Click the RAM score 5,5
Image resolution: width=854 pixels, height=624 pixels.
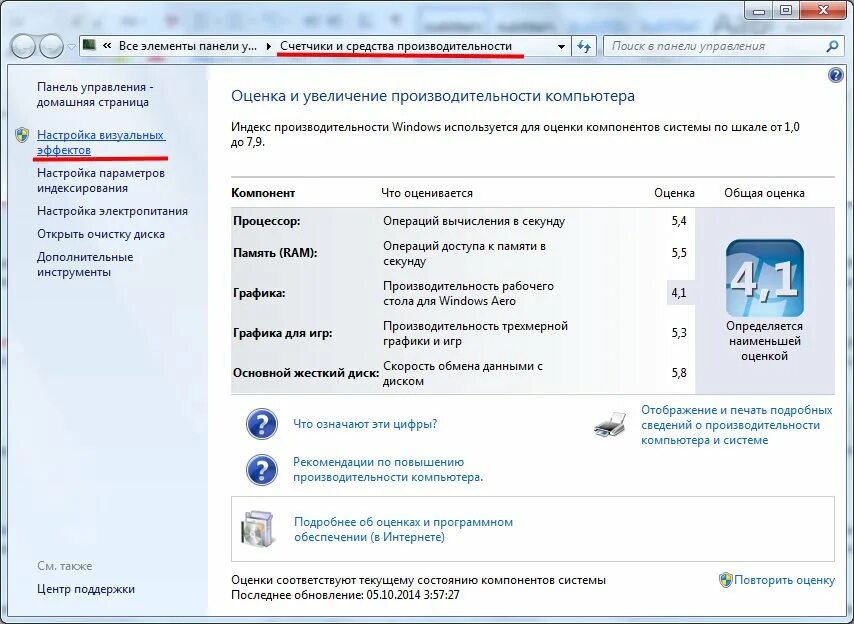[x=679, y=253]
